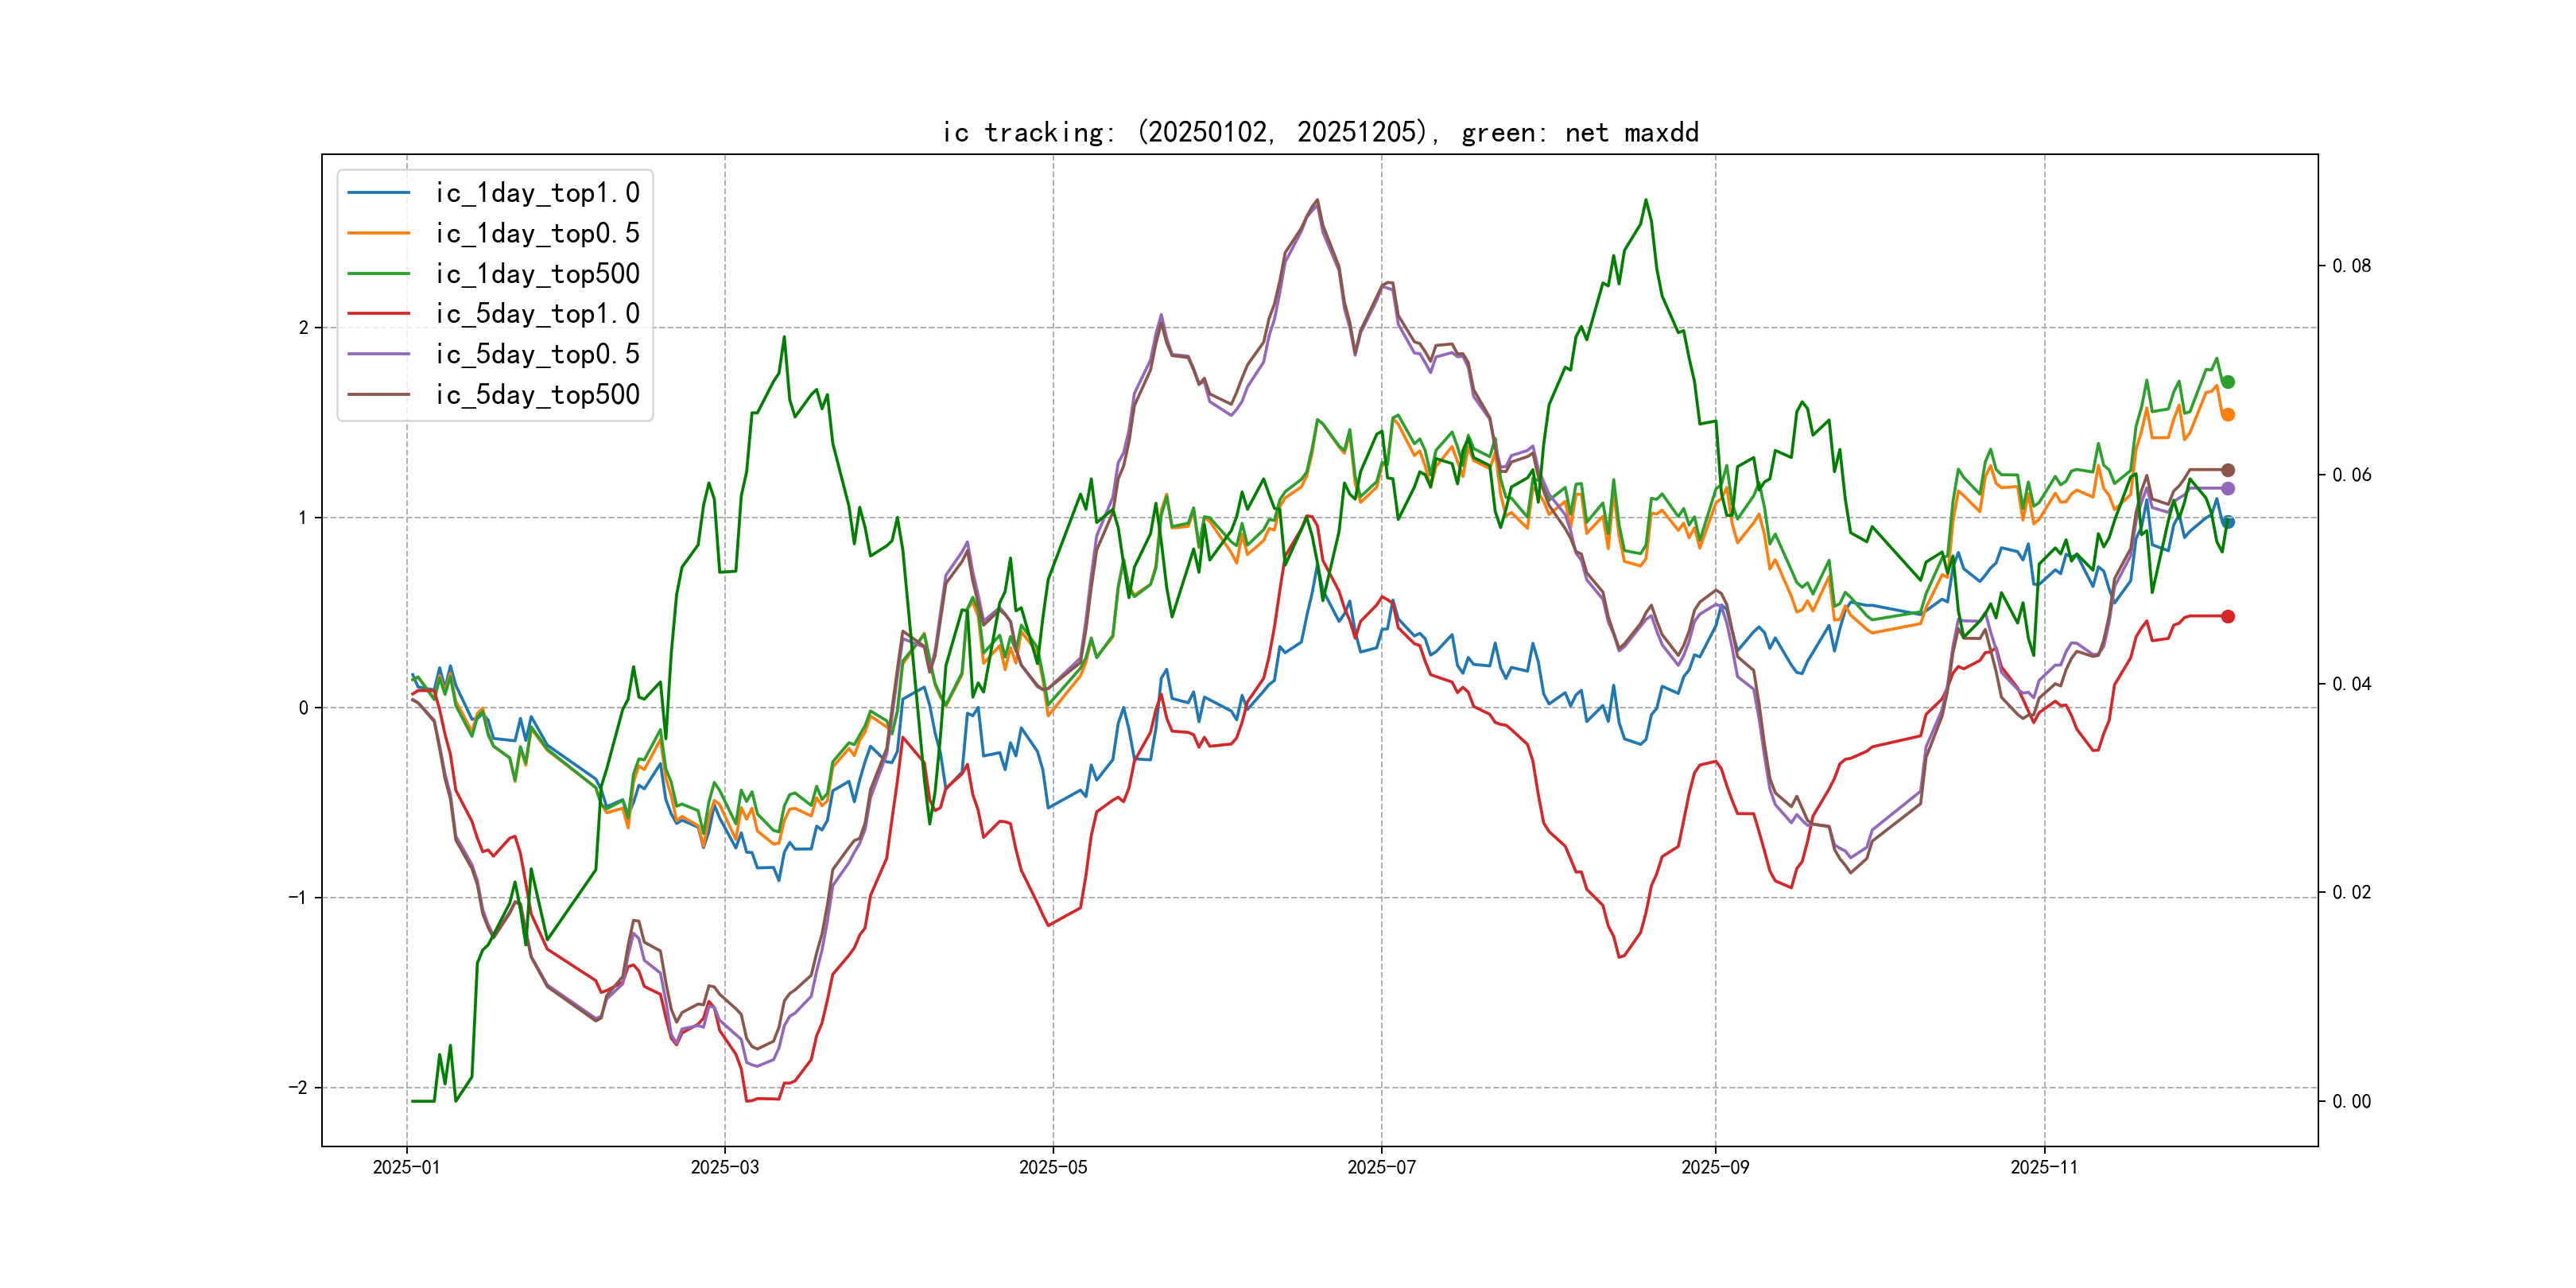The image size is (2576, 1288).
Task: Click the purple legend line swatch
Action: click(x=378, y=354)
